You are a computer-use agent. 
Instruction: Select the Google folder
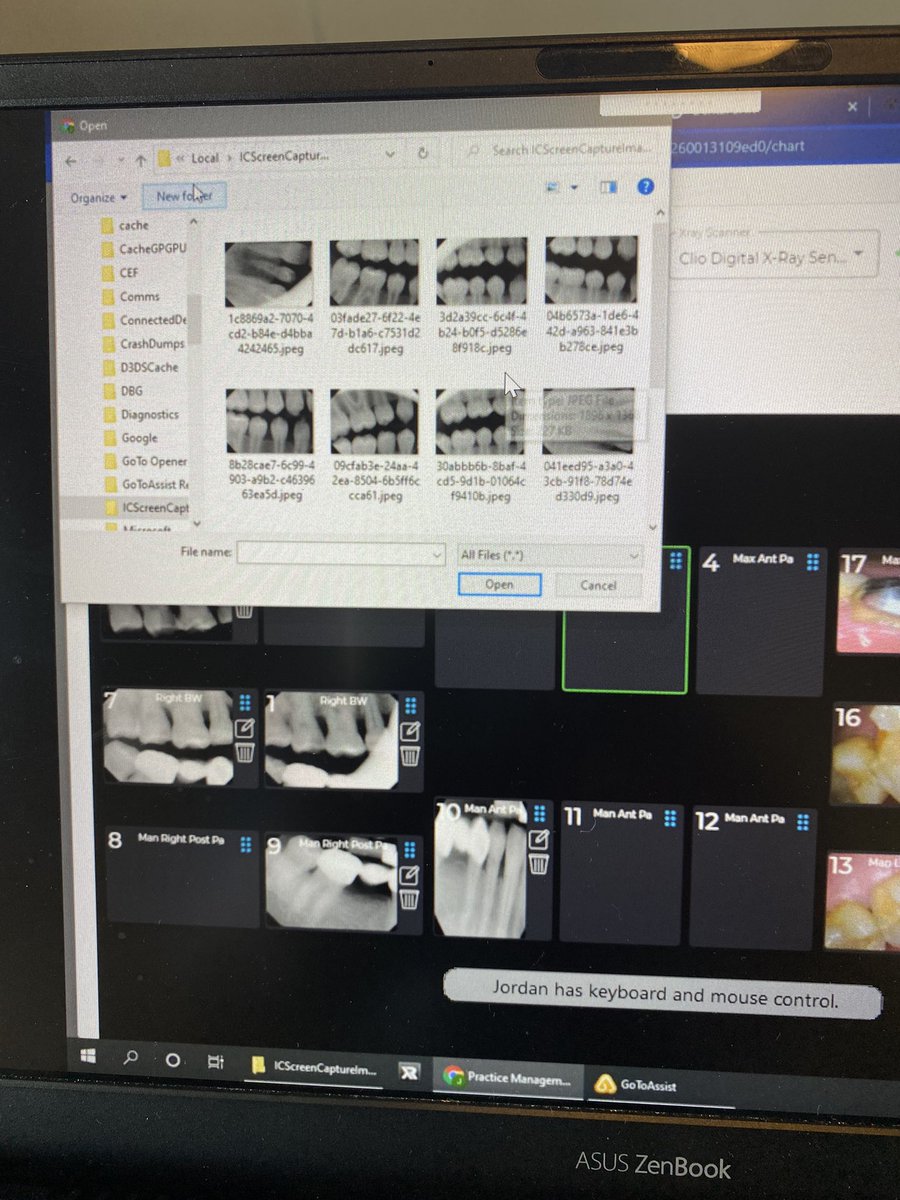130,438
